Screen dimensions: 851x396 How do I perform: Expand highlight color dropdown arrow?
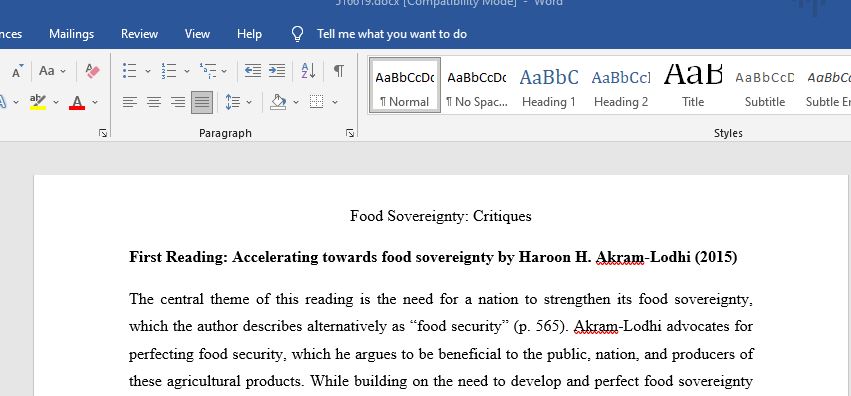click(55, 102)
